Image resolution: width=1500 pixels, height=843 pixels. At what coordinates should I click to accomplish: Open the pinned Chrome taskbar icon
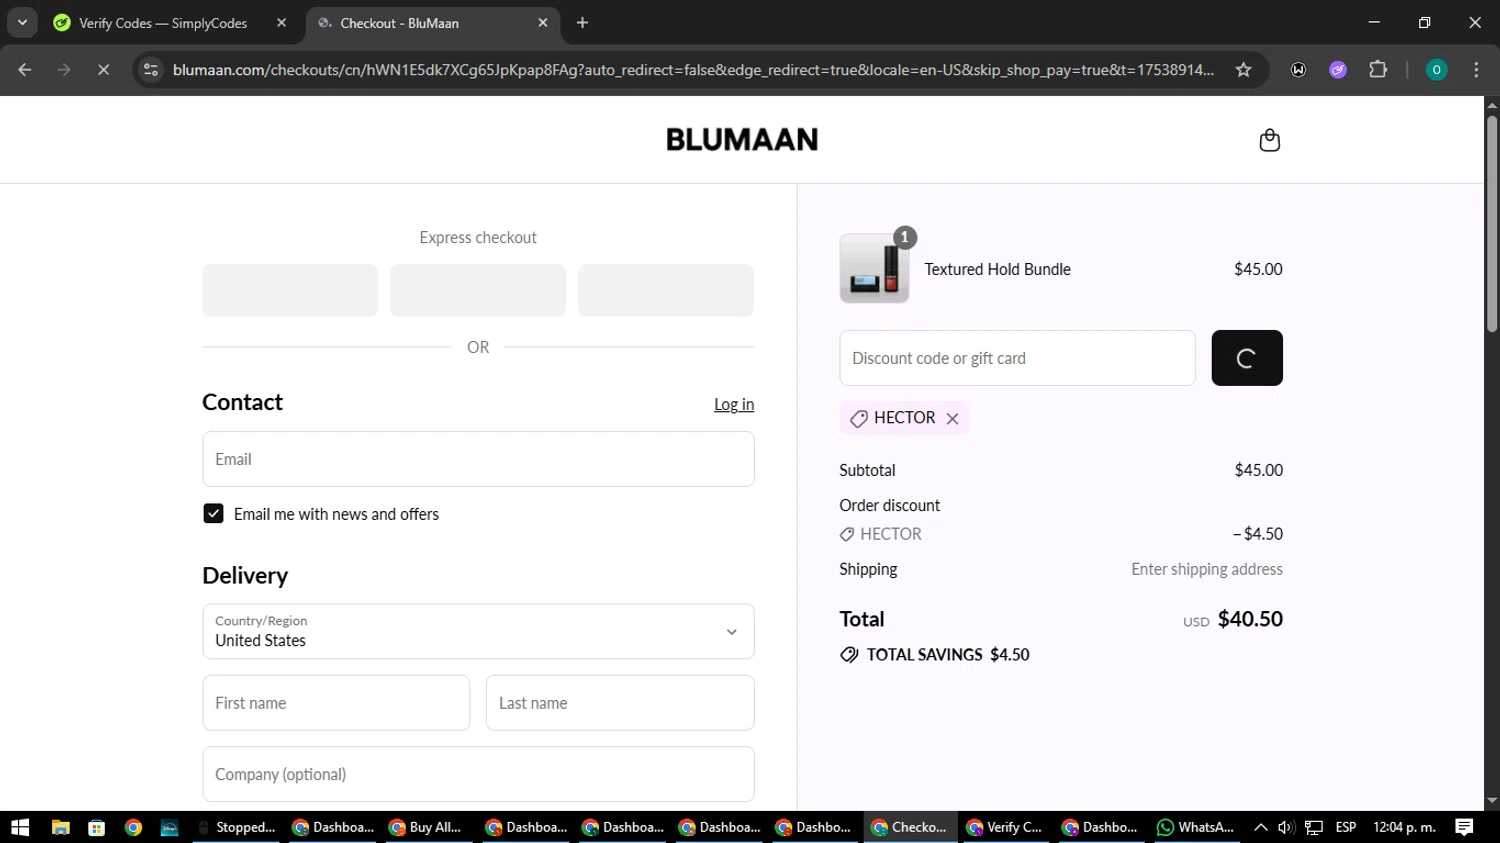[133, 827]
